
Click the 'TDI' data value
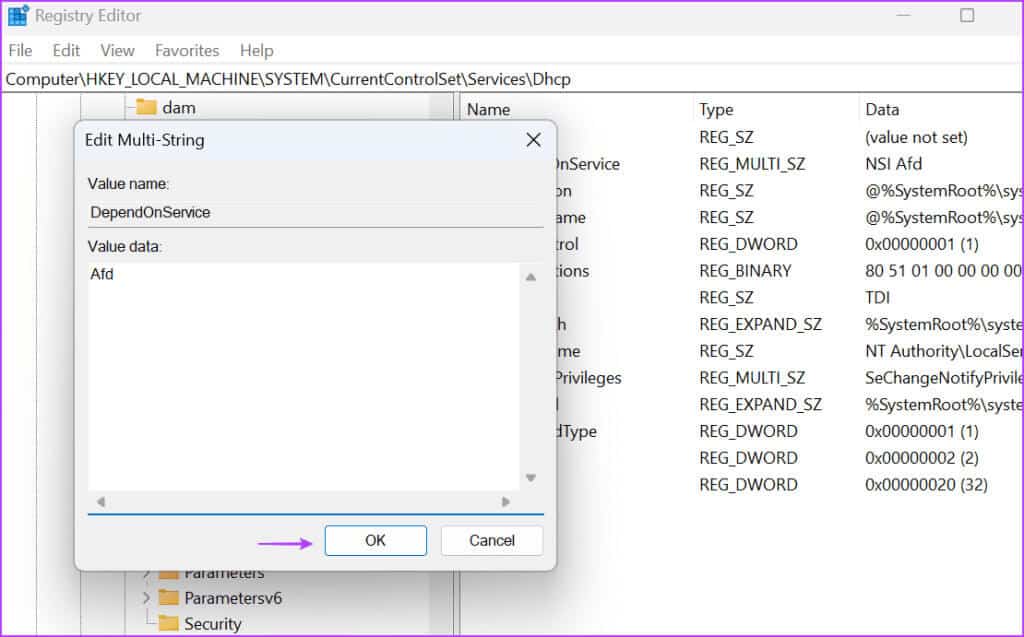878,298
